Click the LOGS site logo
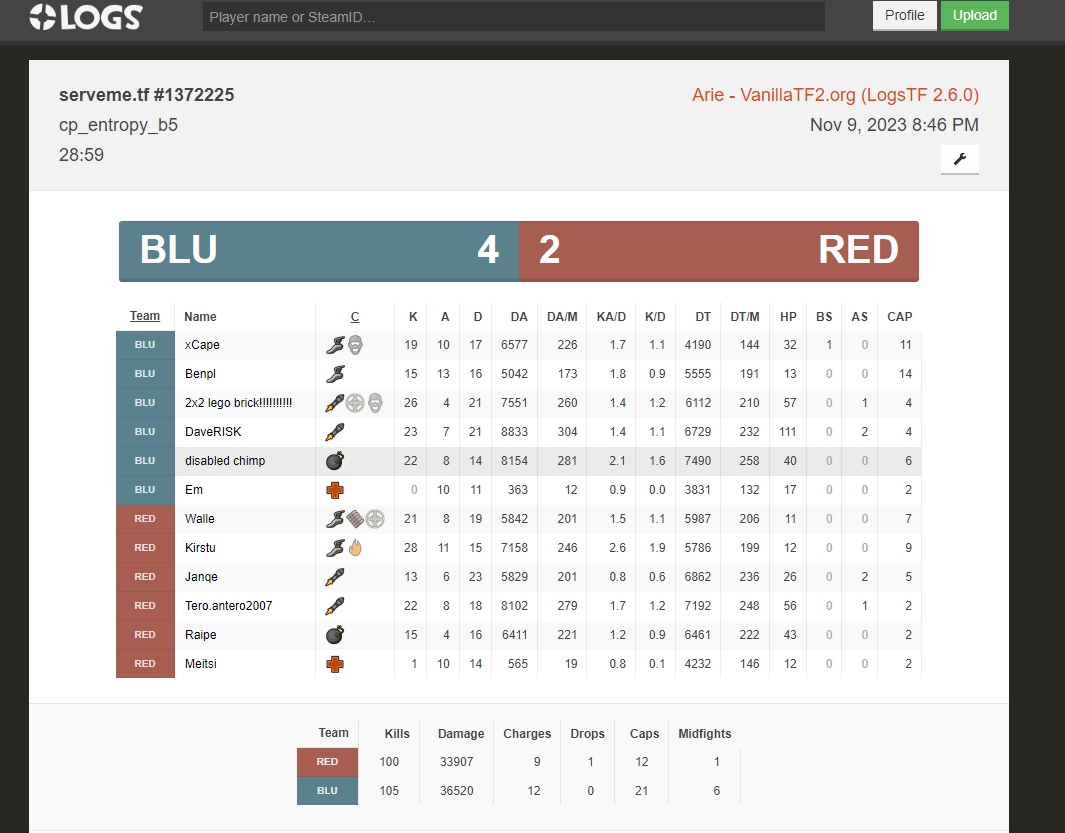 [86, 16]
